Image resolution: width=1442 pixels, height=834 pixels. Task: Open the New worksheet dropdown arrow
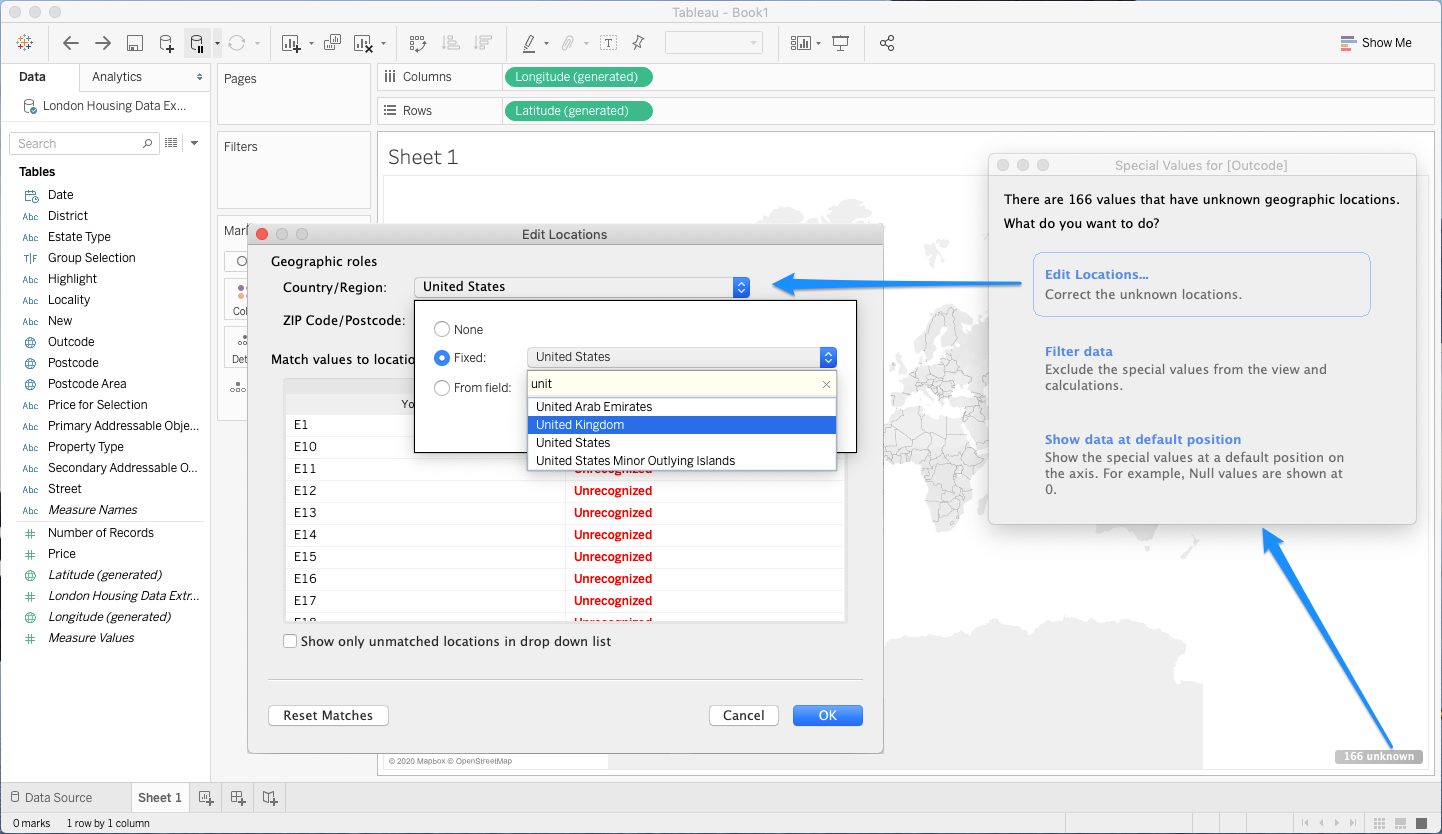311,43
